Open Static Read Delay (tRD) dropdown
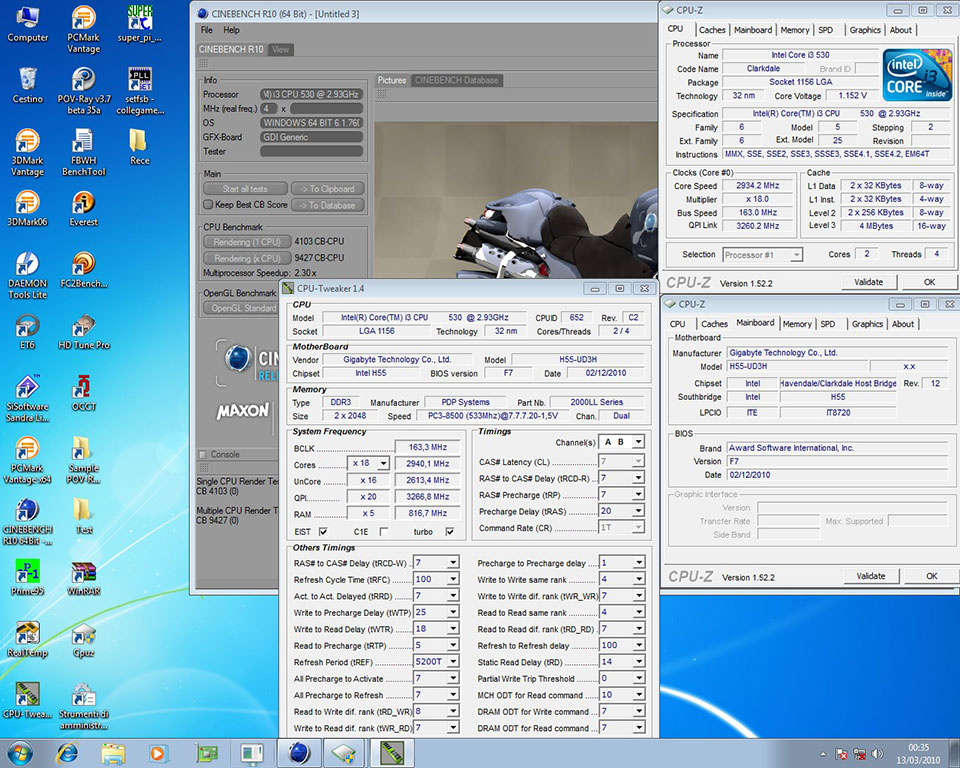The height and width of the screenshot is (768, 960). [639, 661]
